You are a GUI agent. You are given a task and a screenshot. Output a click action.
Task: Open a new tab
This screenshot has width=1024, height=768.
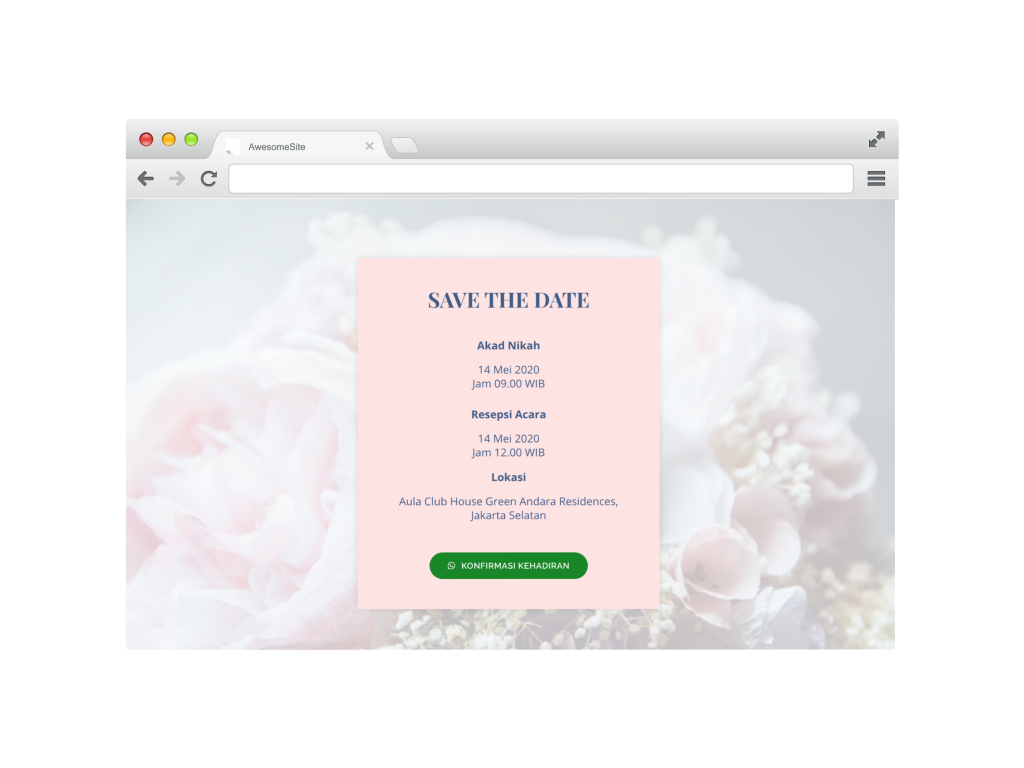coord(405,145)
